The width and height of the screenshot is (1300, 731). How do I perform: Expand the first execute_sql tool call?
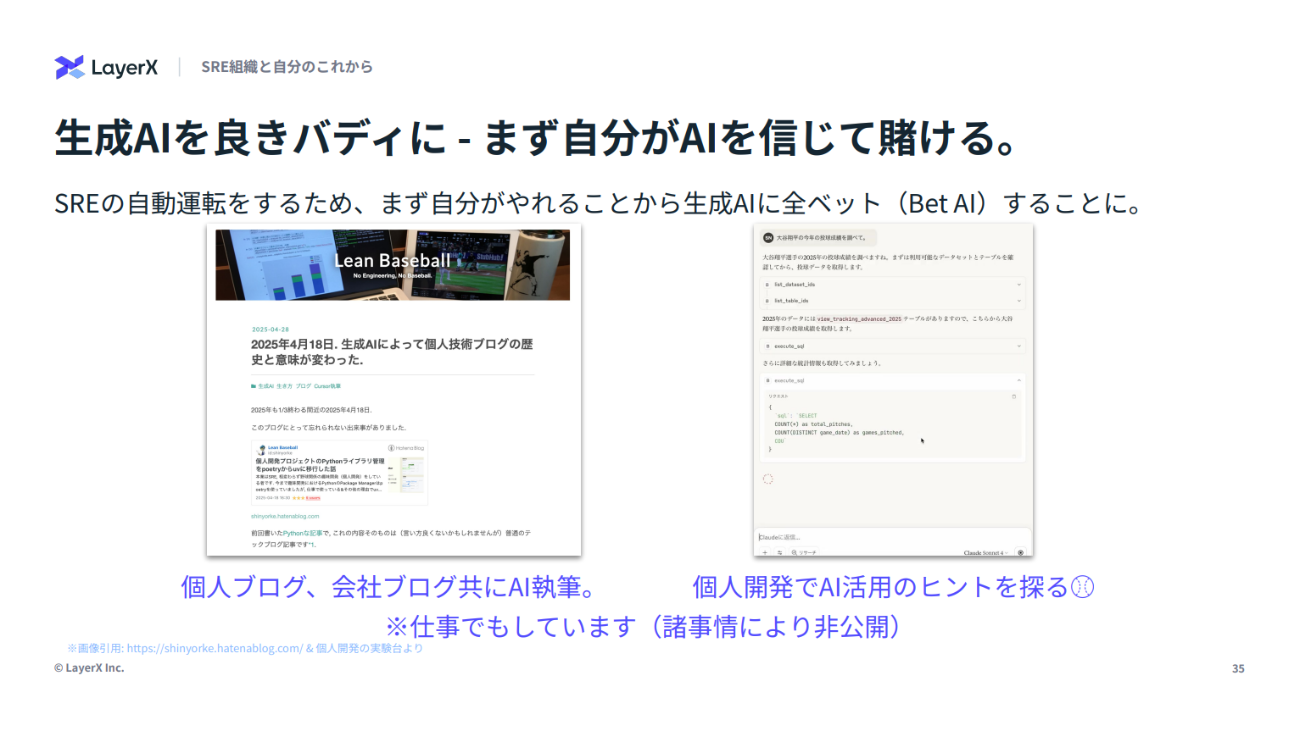891,346
